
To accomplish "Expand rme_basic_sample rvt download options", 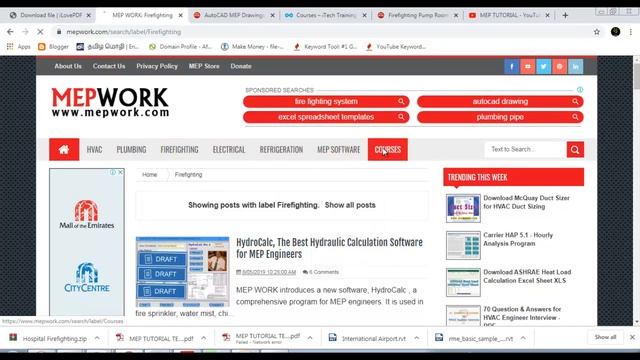I will (523, 338).
